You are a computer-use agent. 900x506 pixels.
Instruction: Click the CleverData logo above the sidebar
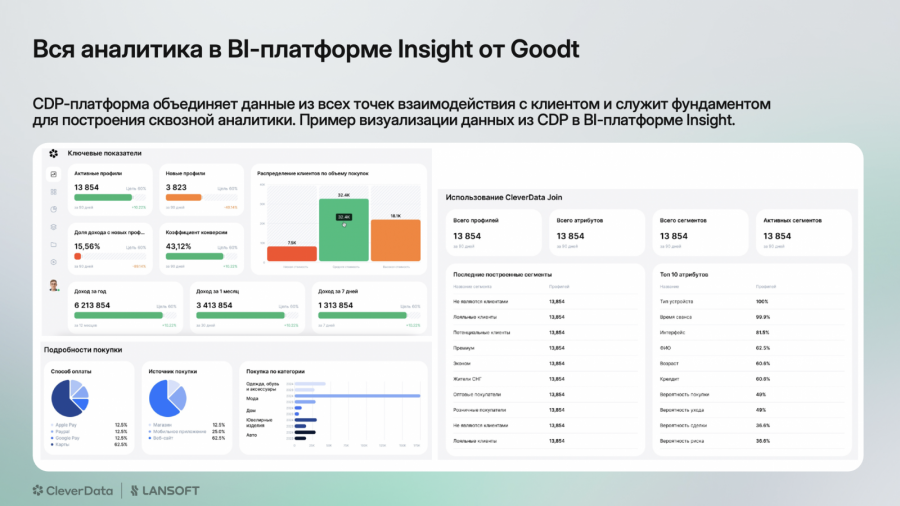[53, 153]
